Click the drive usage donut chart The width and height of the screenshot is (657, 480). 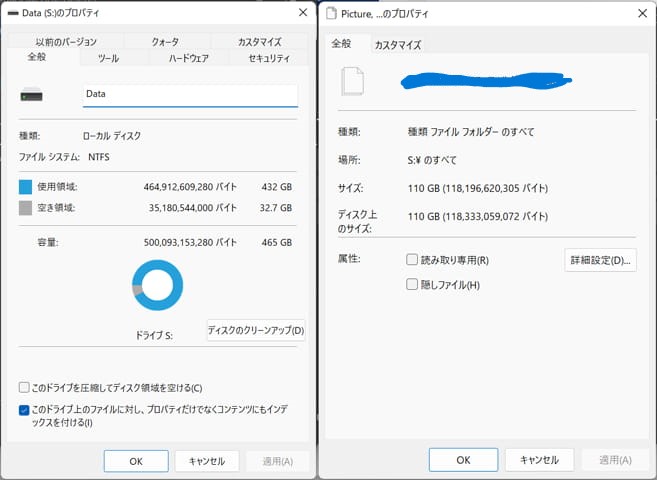click(x=158, y=285)
